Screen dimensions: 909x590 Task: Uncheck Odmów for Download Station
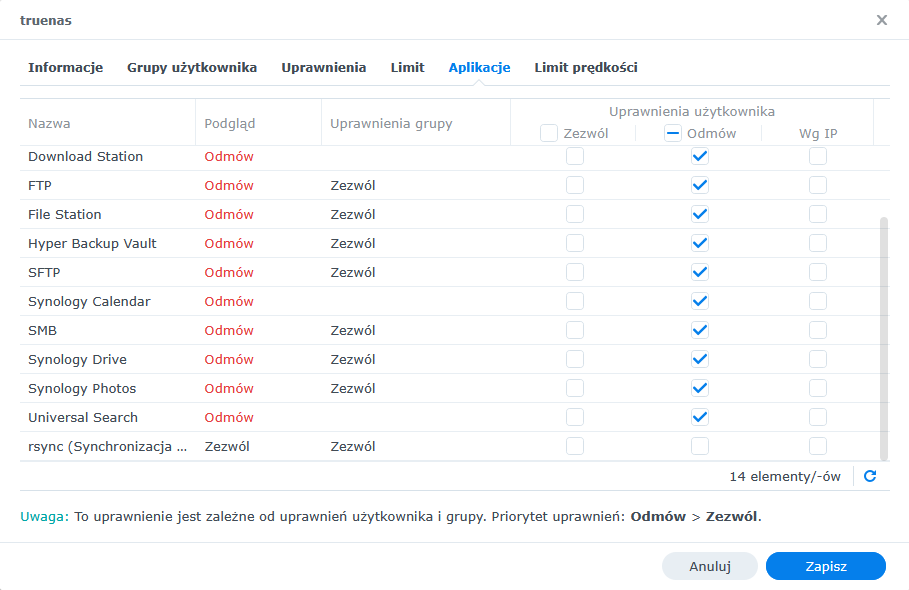[700, 156]
